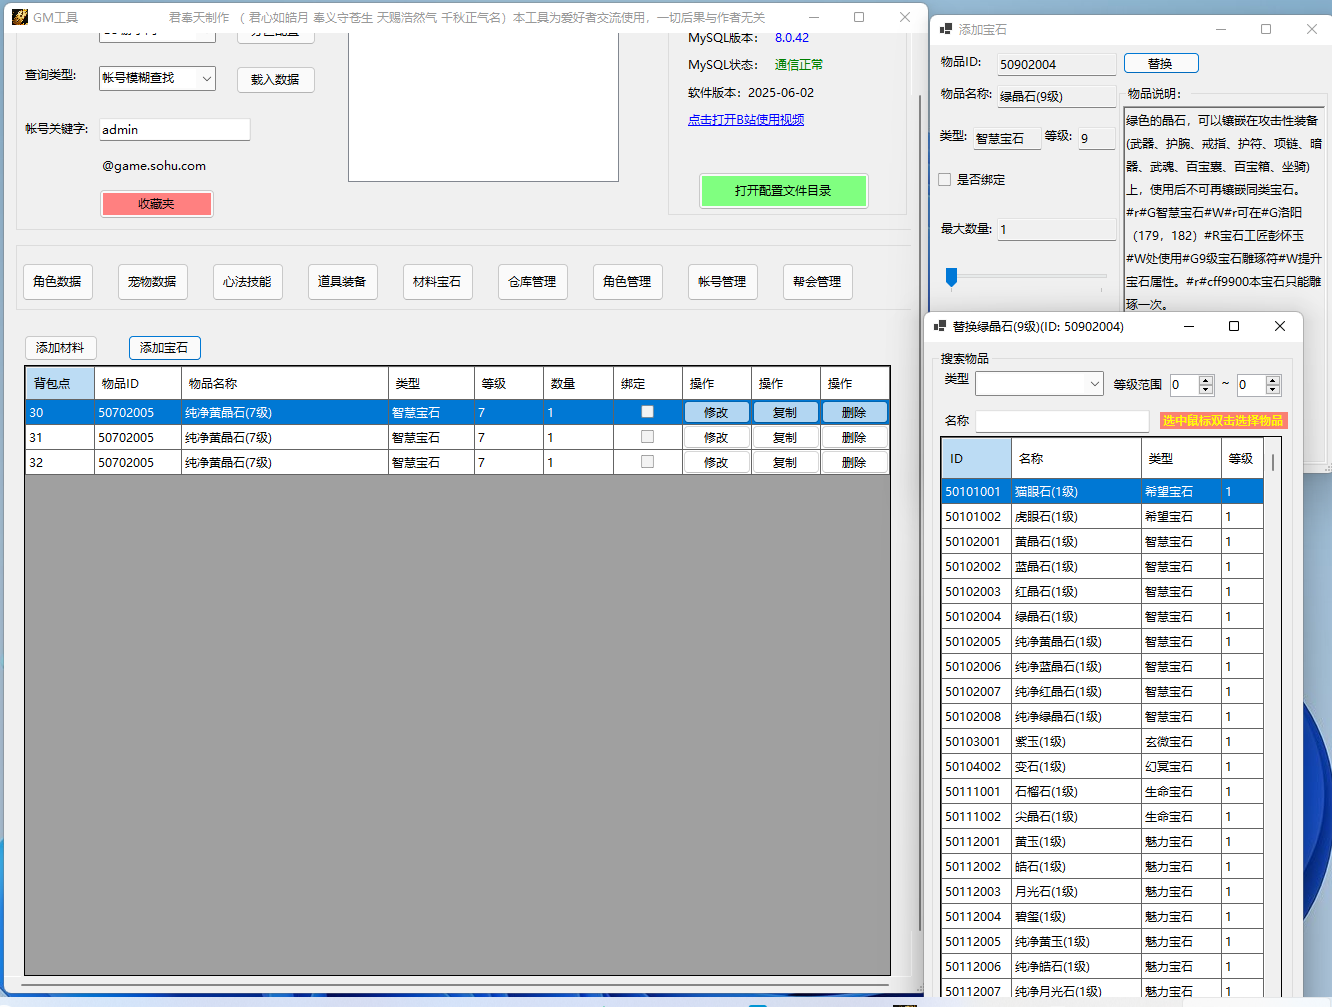
Task: Decrease the maximum 等级范围 spinner value
Action: (1272, 390)
